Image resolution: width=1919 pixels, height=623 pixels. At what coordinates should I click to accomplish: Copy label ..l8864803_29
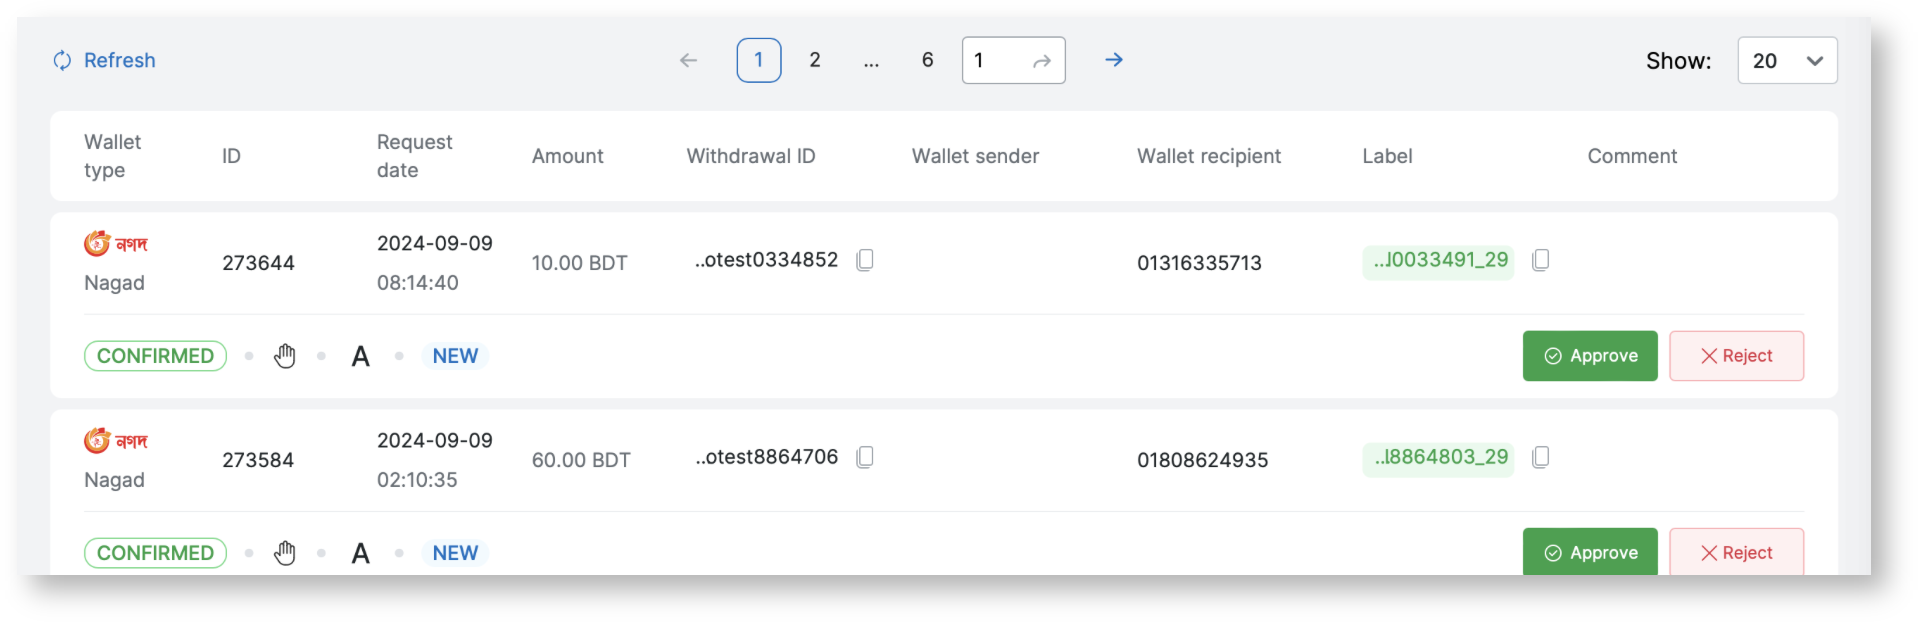pyautogui.click(x=1541, y=457)
